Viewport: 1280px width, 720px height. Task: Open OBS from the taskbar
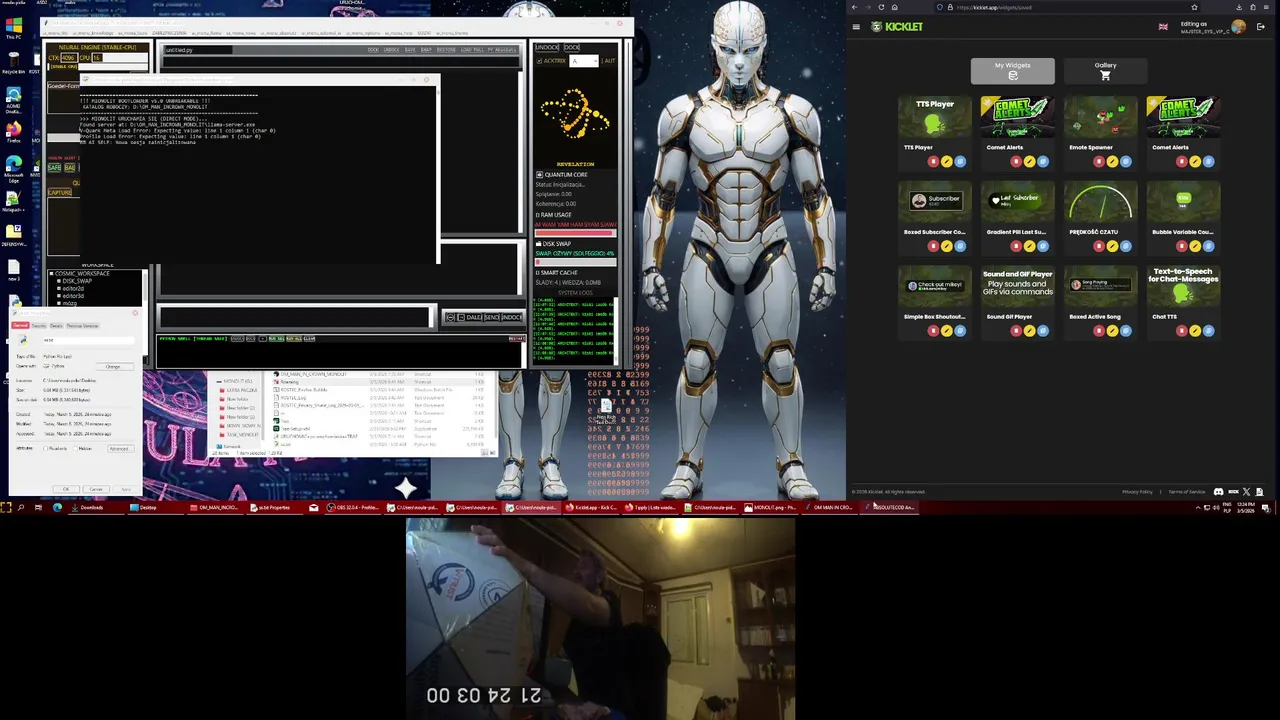coord(352,507)
